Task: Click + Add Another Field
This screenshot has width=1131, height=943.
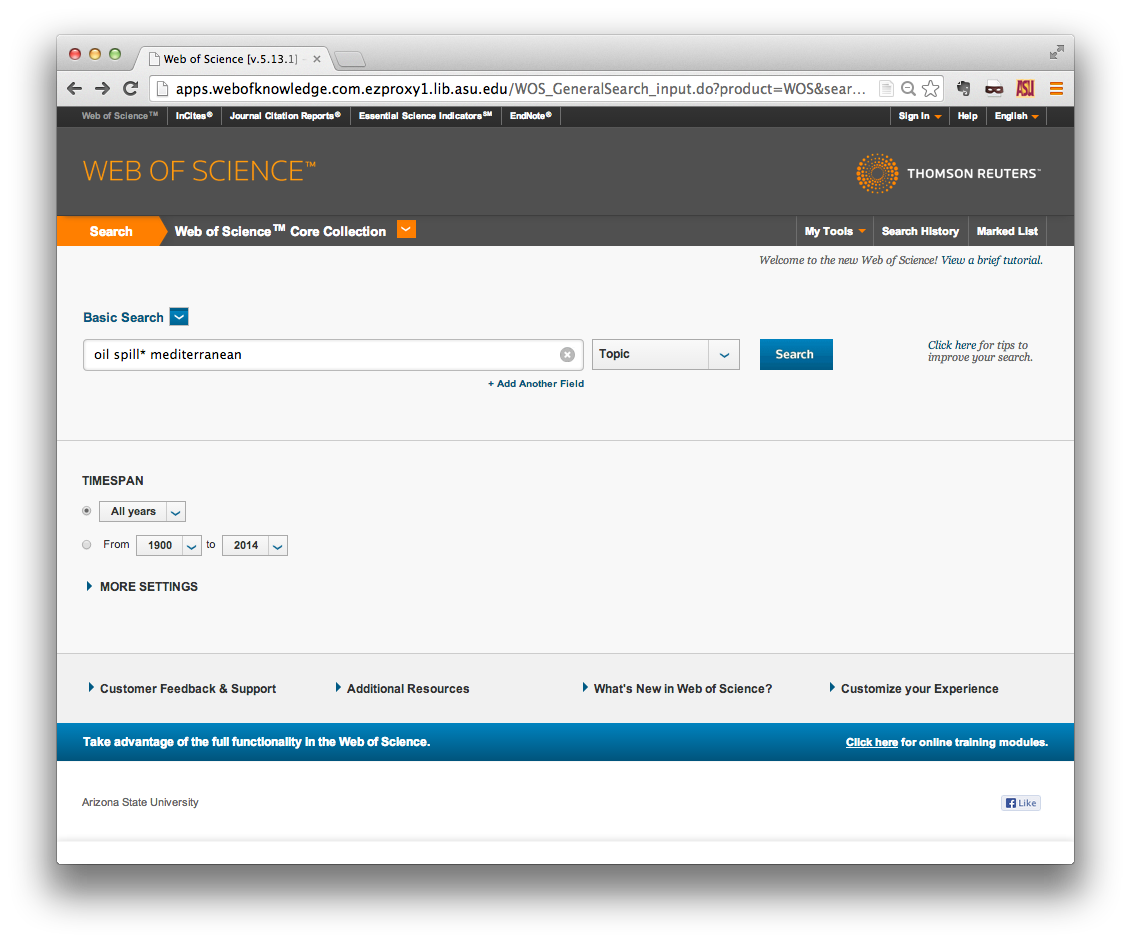Action: 536,384
